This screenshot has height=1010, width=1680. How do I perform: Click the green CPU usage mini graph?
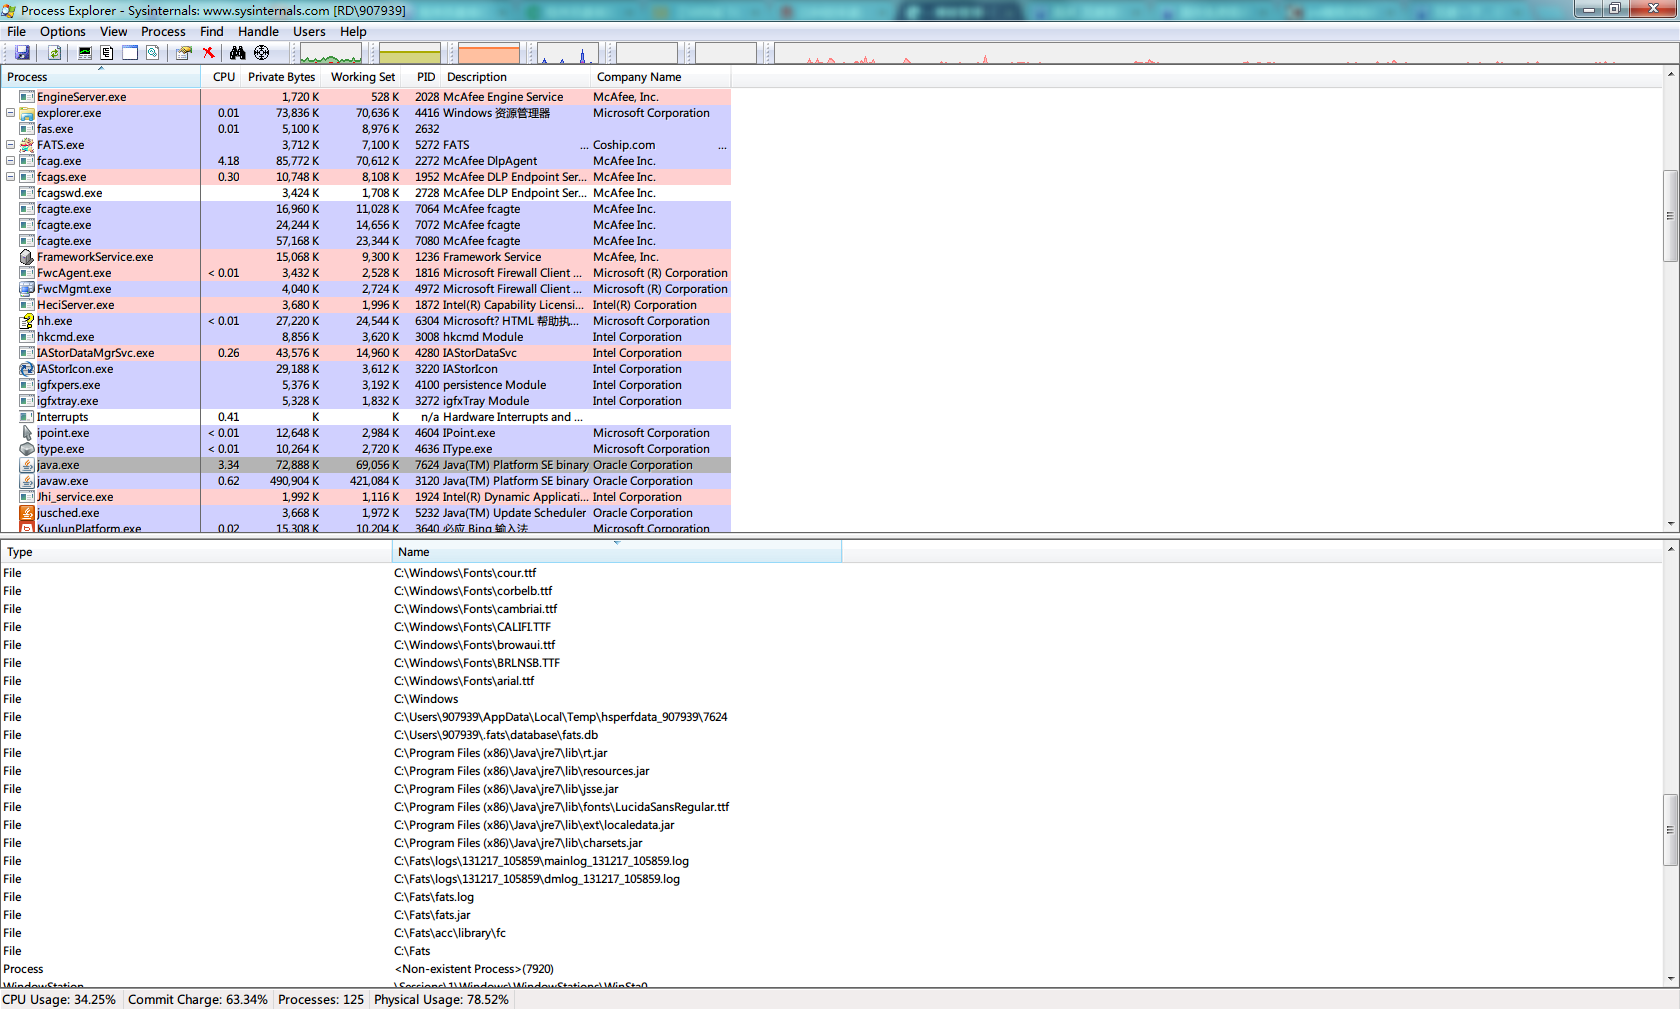331,54
